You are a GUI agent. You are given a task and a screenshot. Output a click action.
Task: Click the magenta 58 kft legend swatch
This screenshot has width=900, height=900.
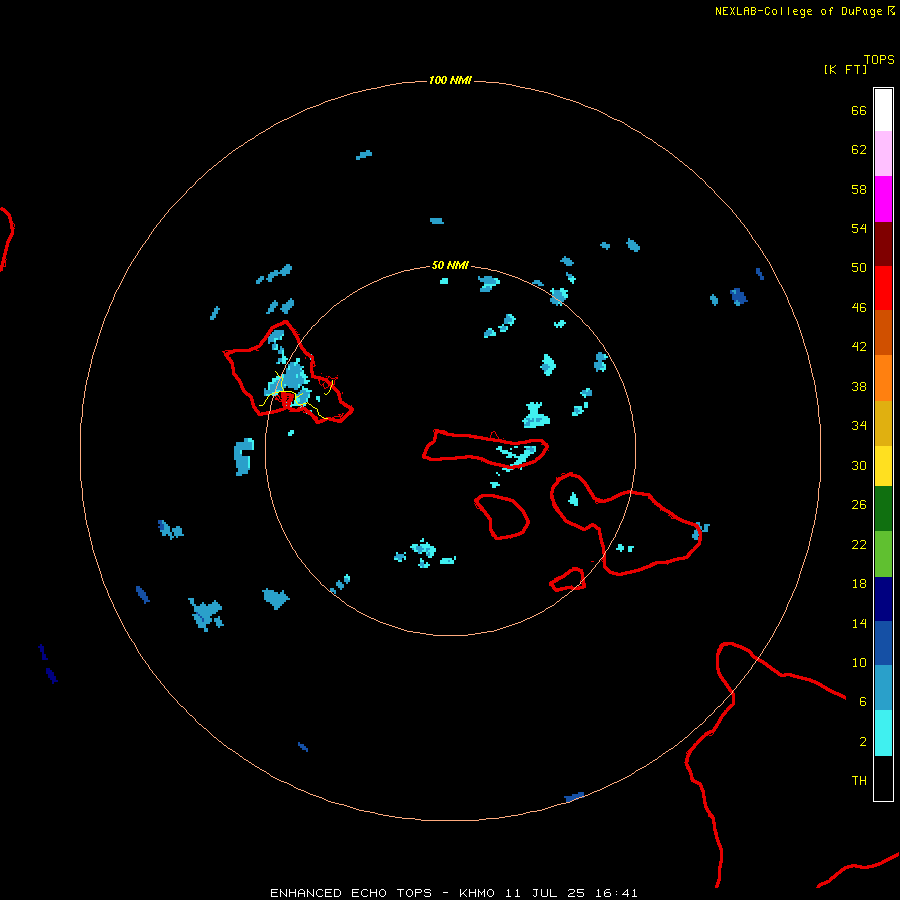(x=883, y=199)
